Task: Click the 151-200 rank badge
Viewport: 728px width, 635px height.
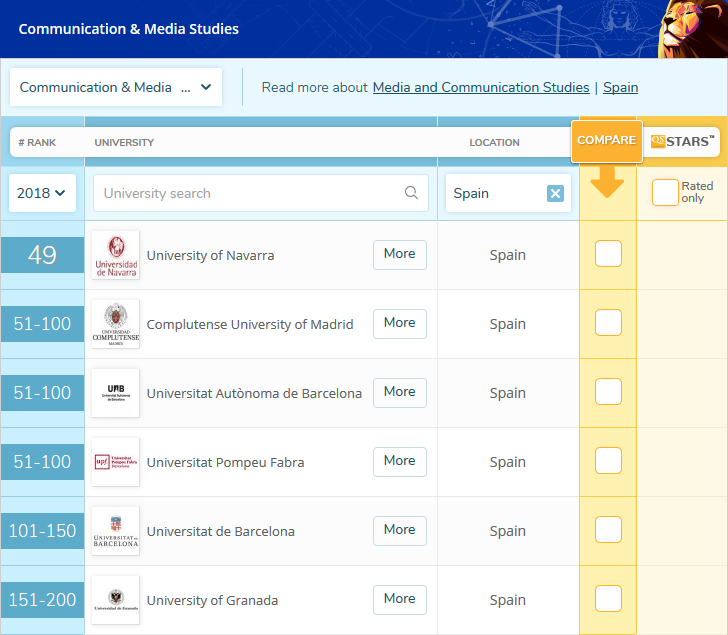Action: [x=42, y=600]
